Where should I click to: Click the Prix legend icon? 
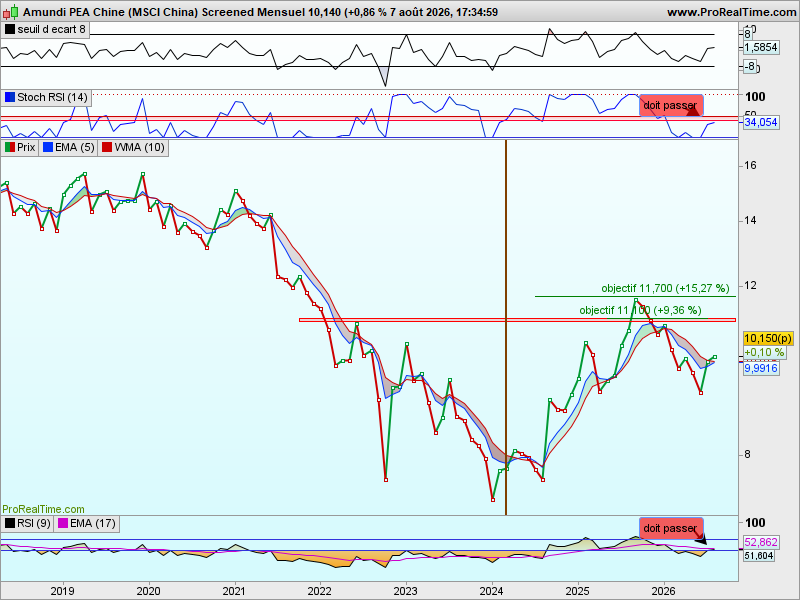pyautogui.click(x=10, y=147)
